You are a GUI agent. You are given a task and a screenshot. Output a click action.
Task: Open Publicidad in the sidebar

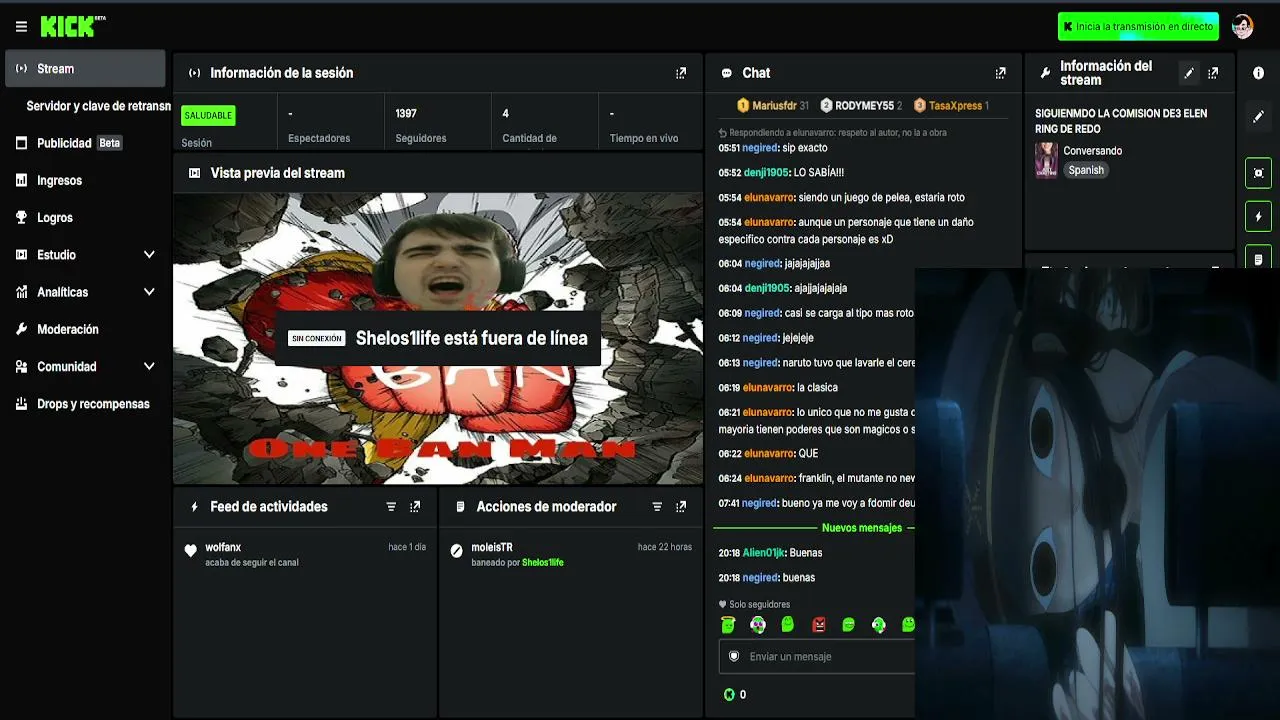click(x=64, y=143)
